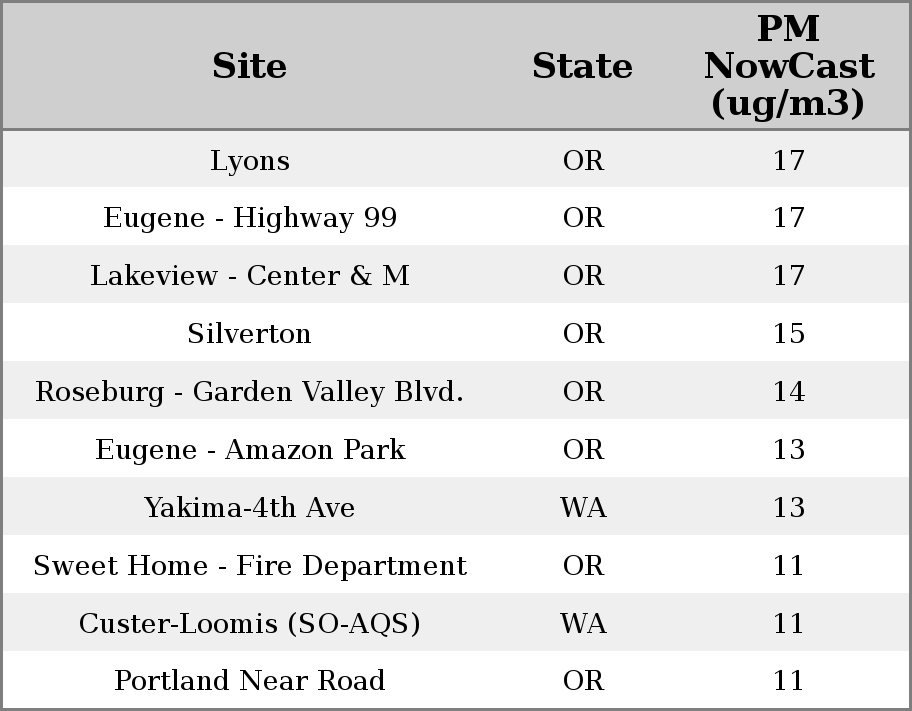Click the Lakeview - Center & M cell
Viewport: 912px width, 711px height.
tap(250, 276)
